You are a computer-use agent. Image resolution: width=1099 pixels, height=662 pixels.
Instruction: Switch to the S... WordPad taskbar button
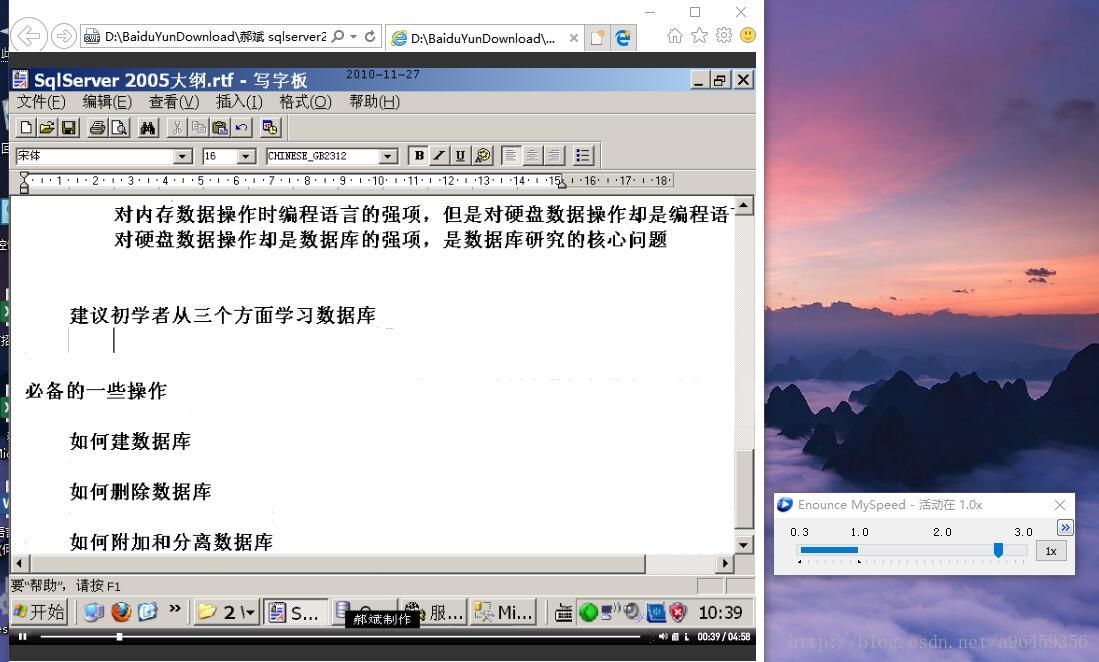(x=295, y=612)
